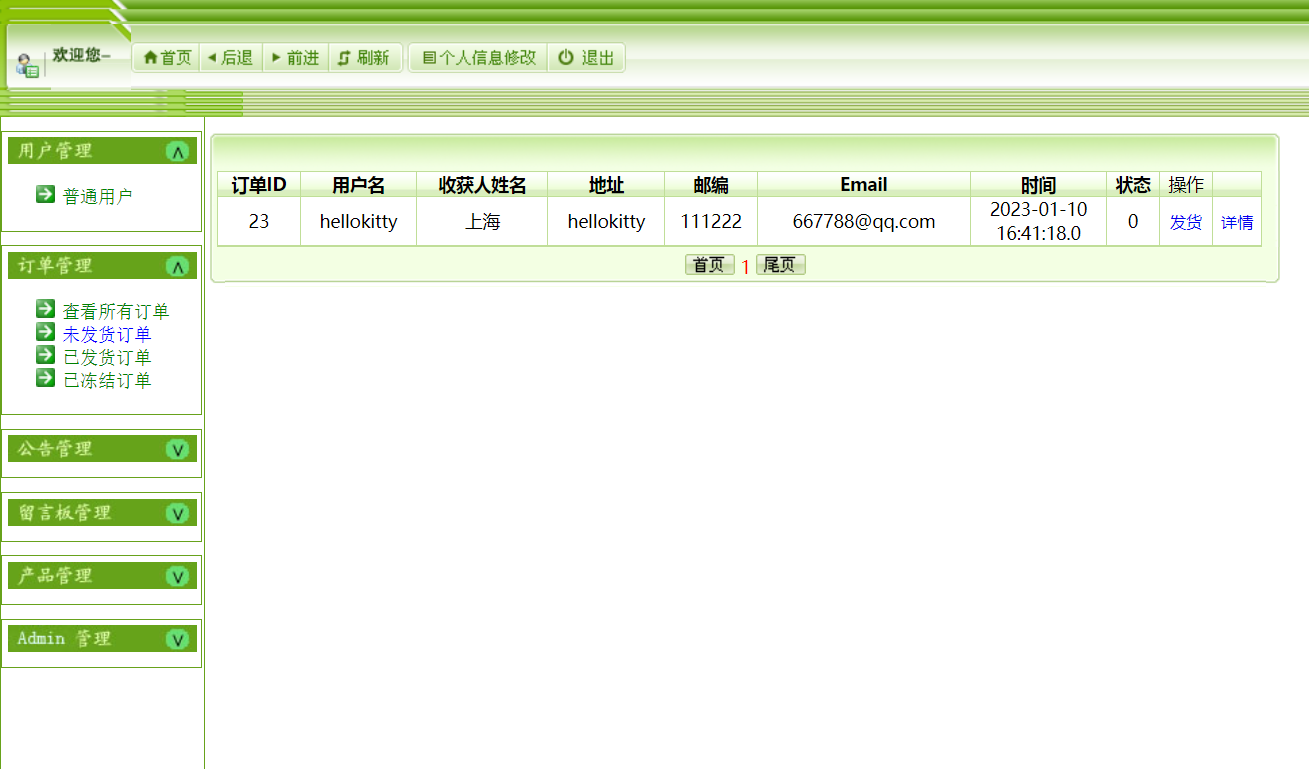The height and width of the screenshot is (769, 1309).
Task: Click the 尾页 pagination button
Action: (x=781, y=265)
